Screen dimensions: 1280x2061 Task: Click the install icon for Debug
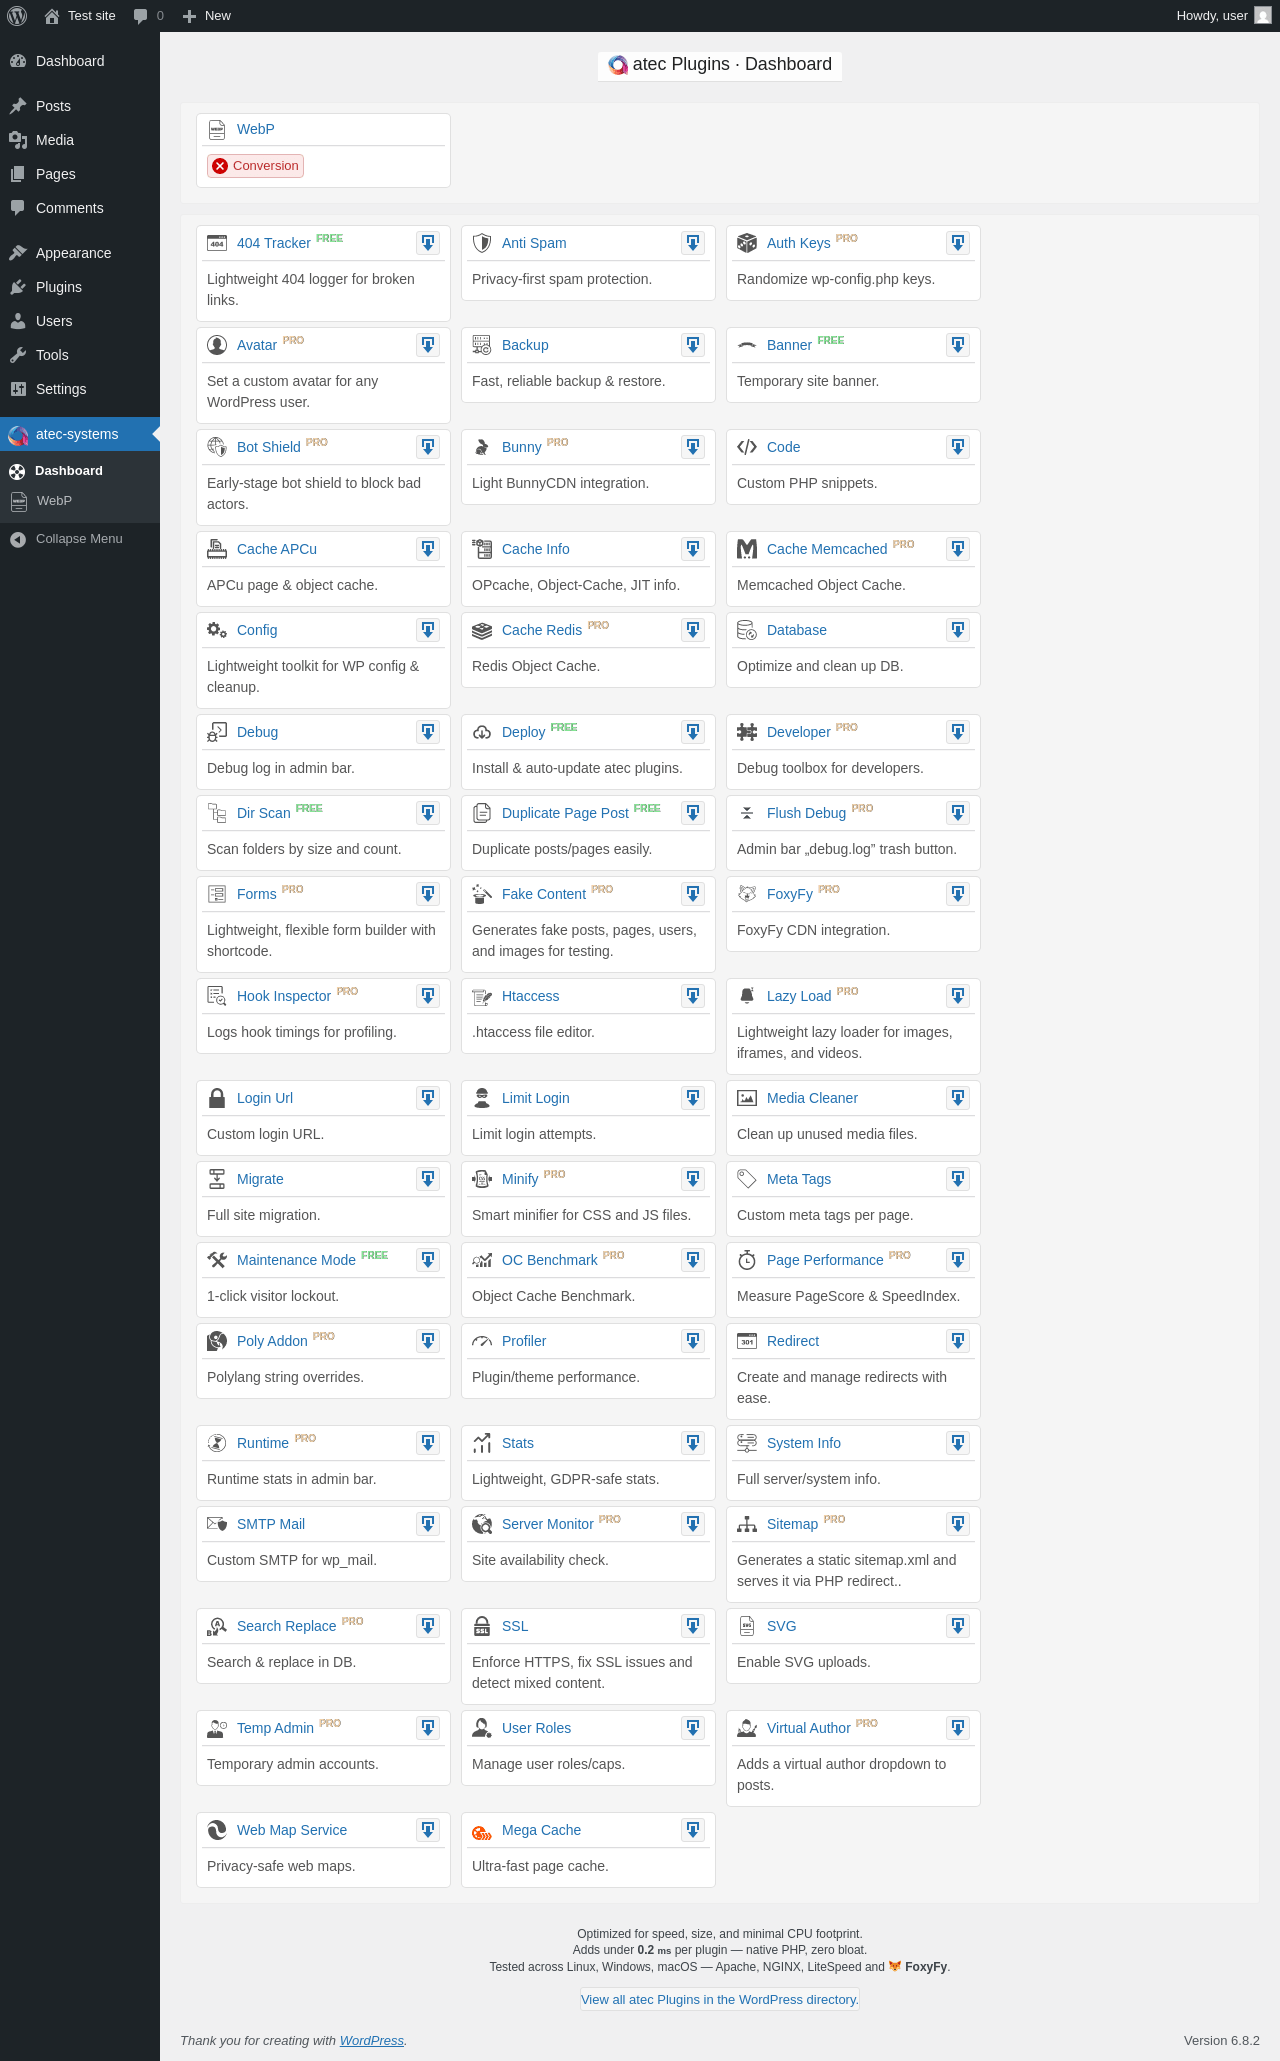pos(428,732)
